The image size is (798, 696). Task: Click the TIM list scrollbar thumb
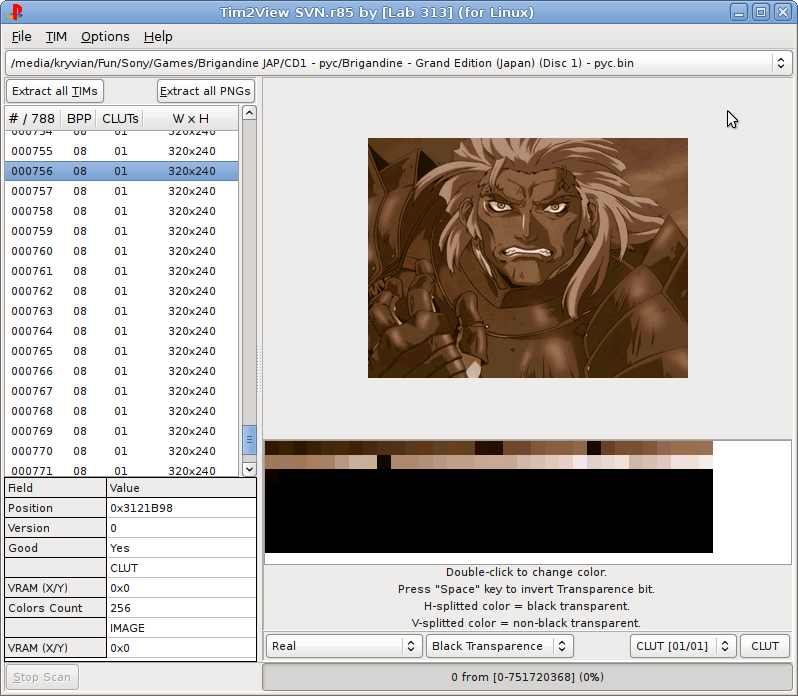249,440
